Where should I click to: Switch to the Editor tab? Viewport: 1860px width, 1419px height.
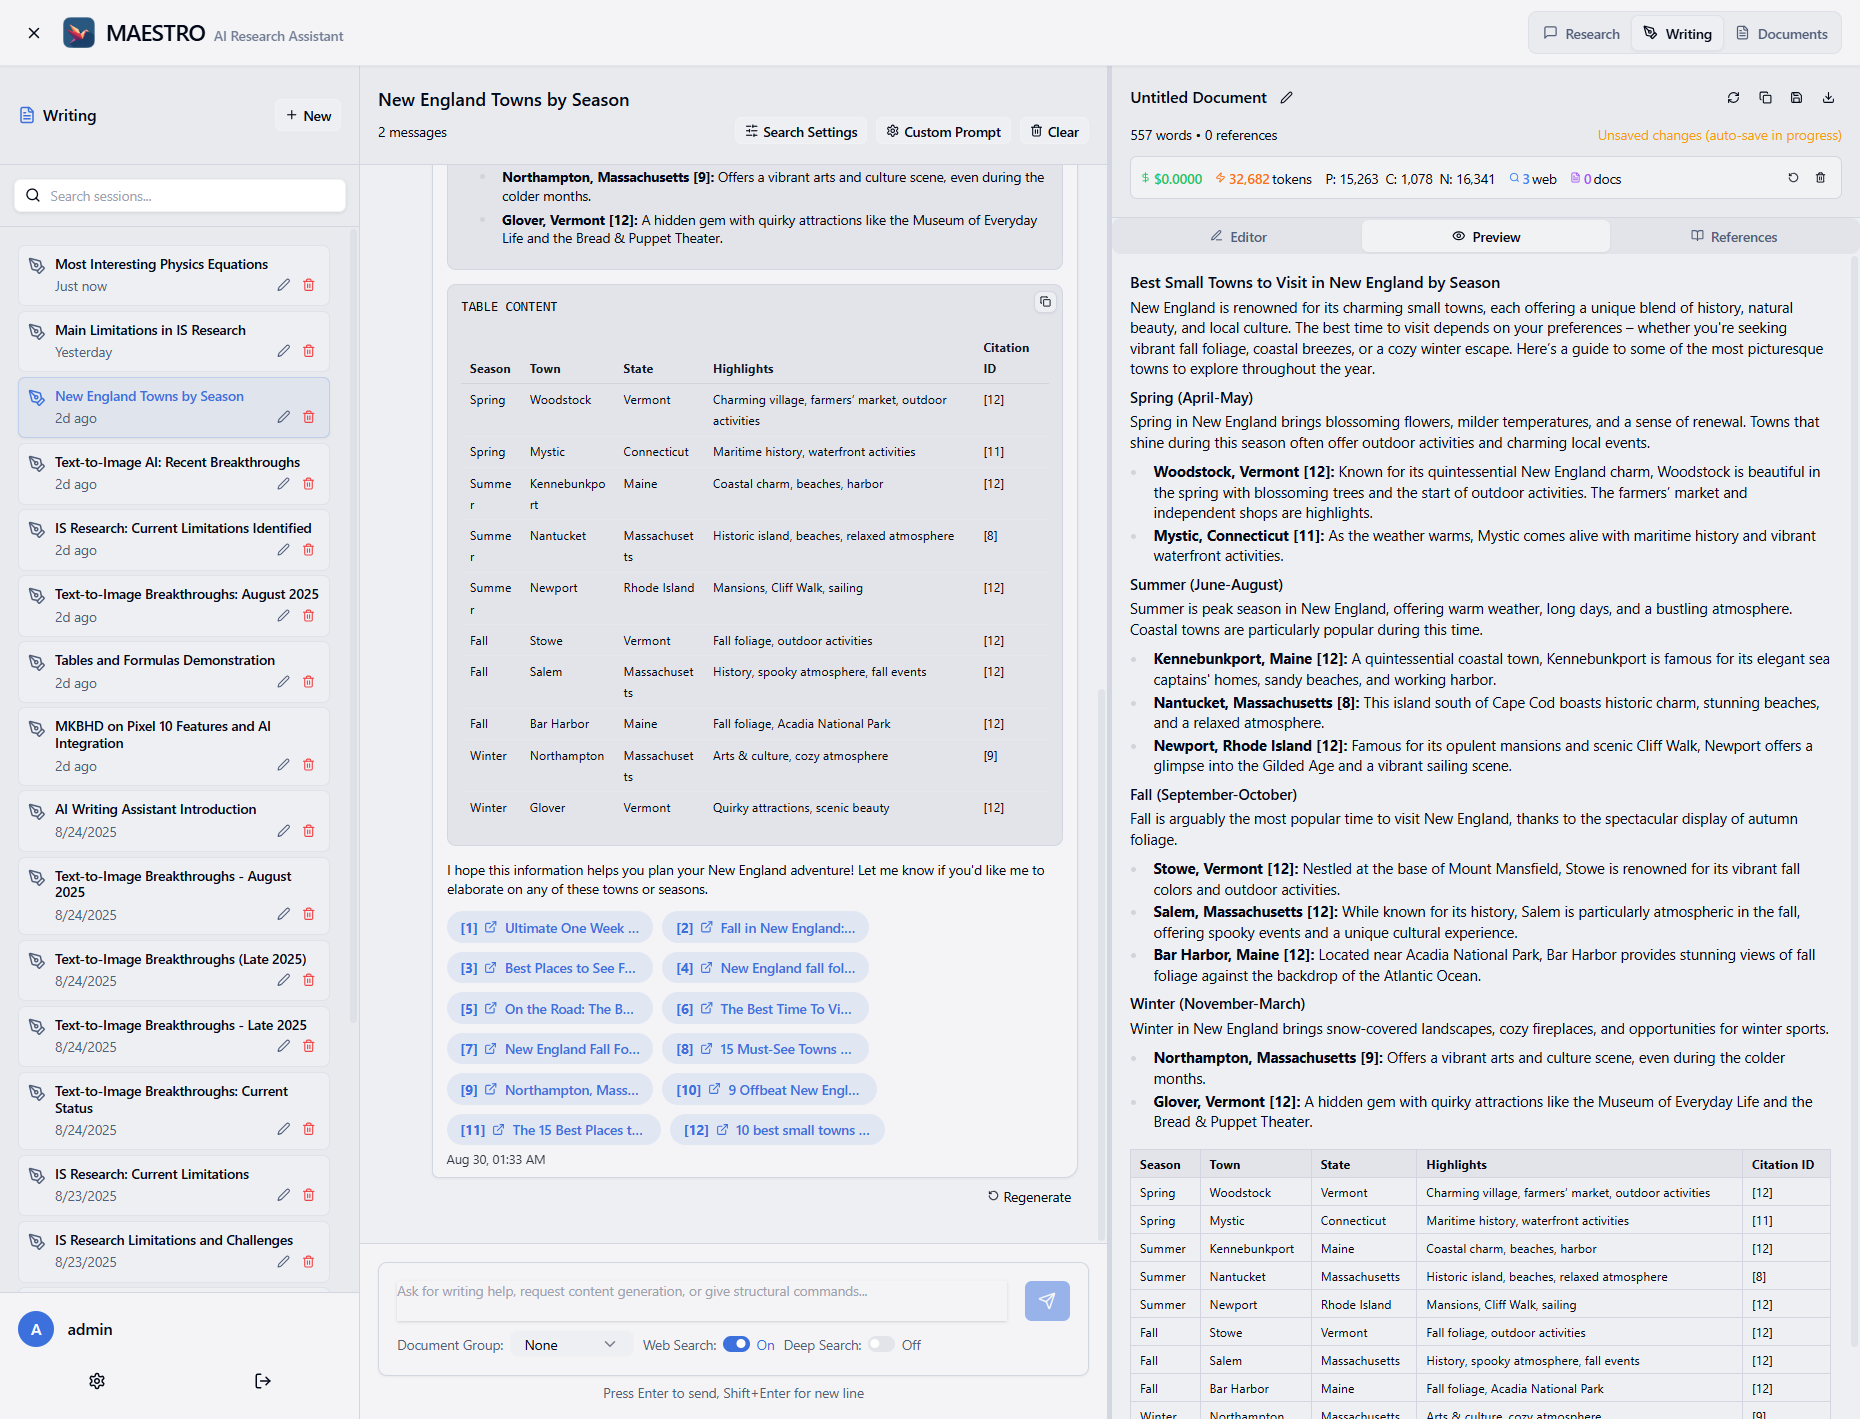pyautogui.click(x=1238, y=237)
